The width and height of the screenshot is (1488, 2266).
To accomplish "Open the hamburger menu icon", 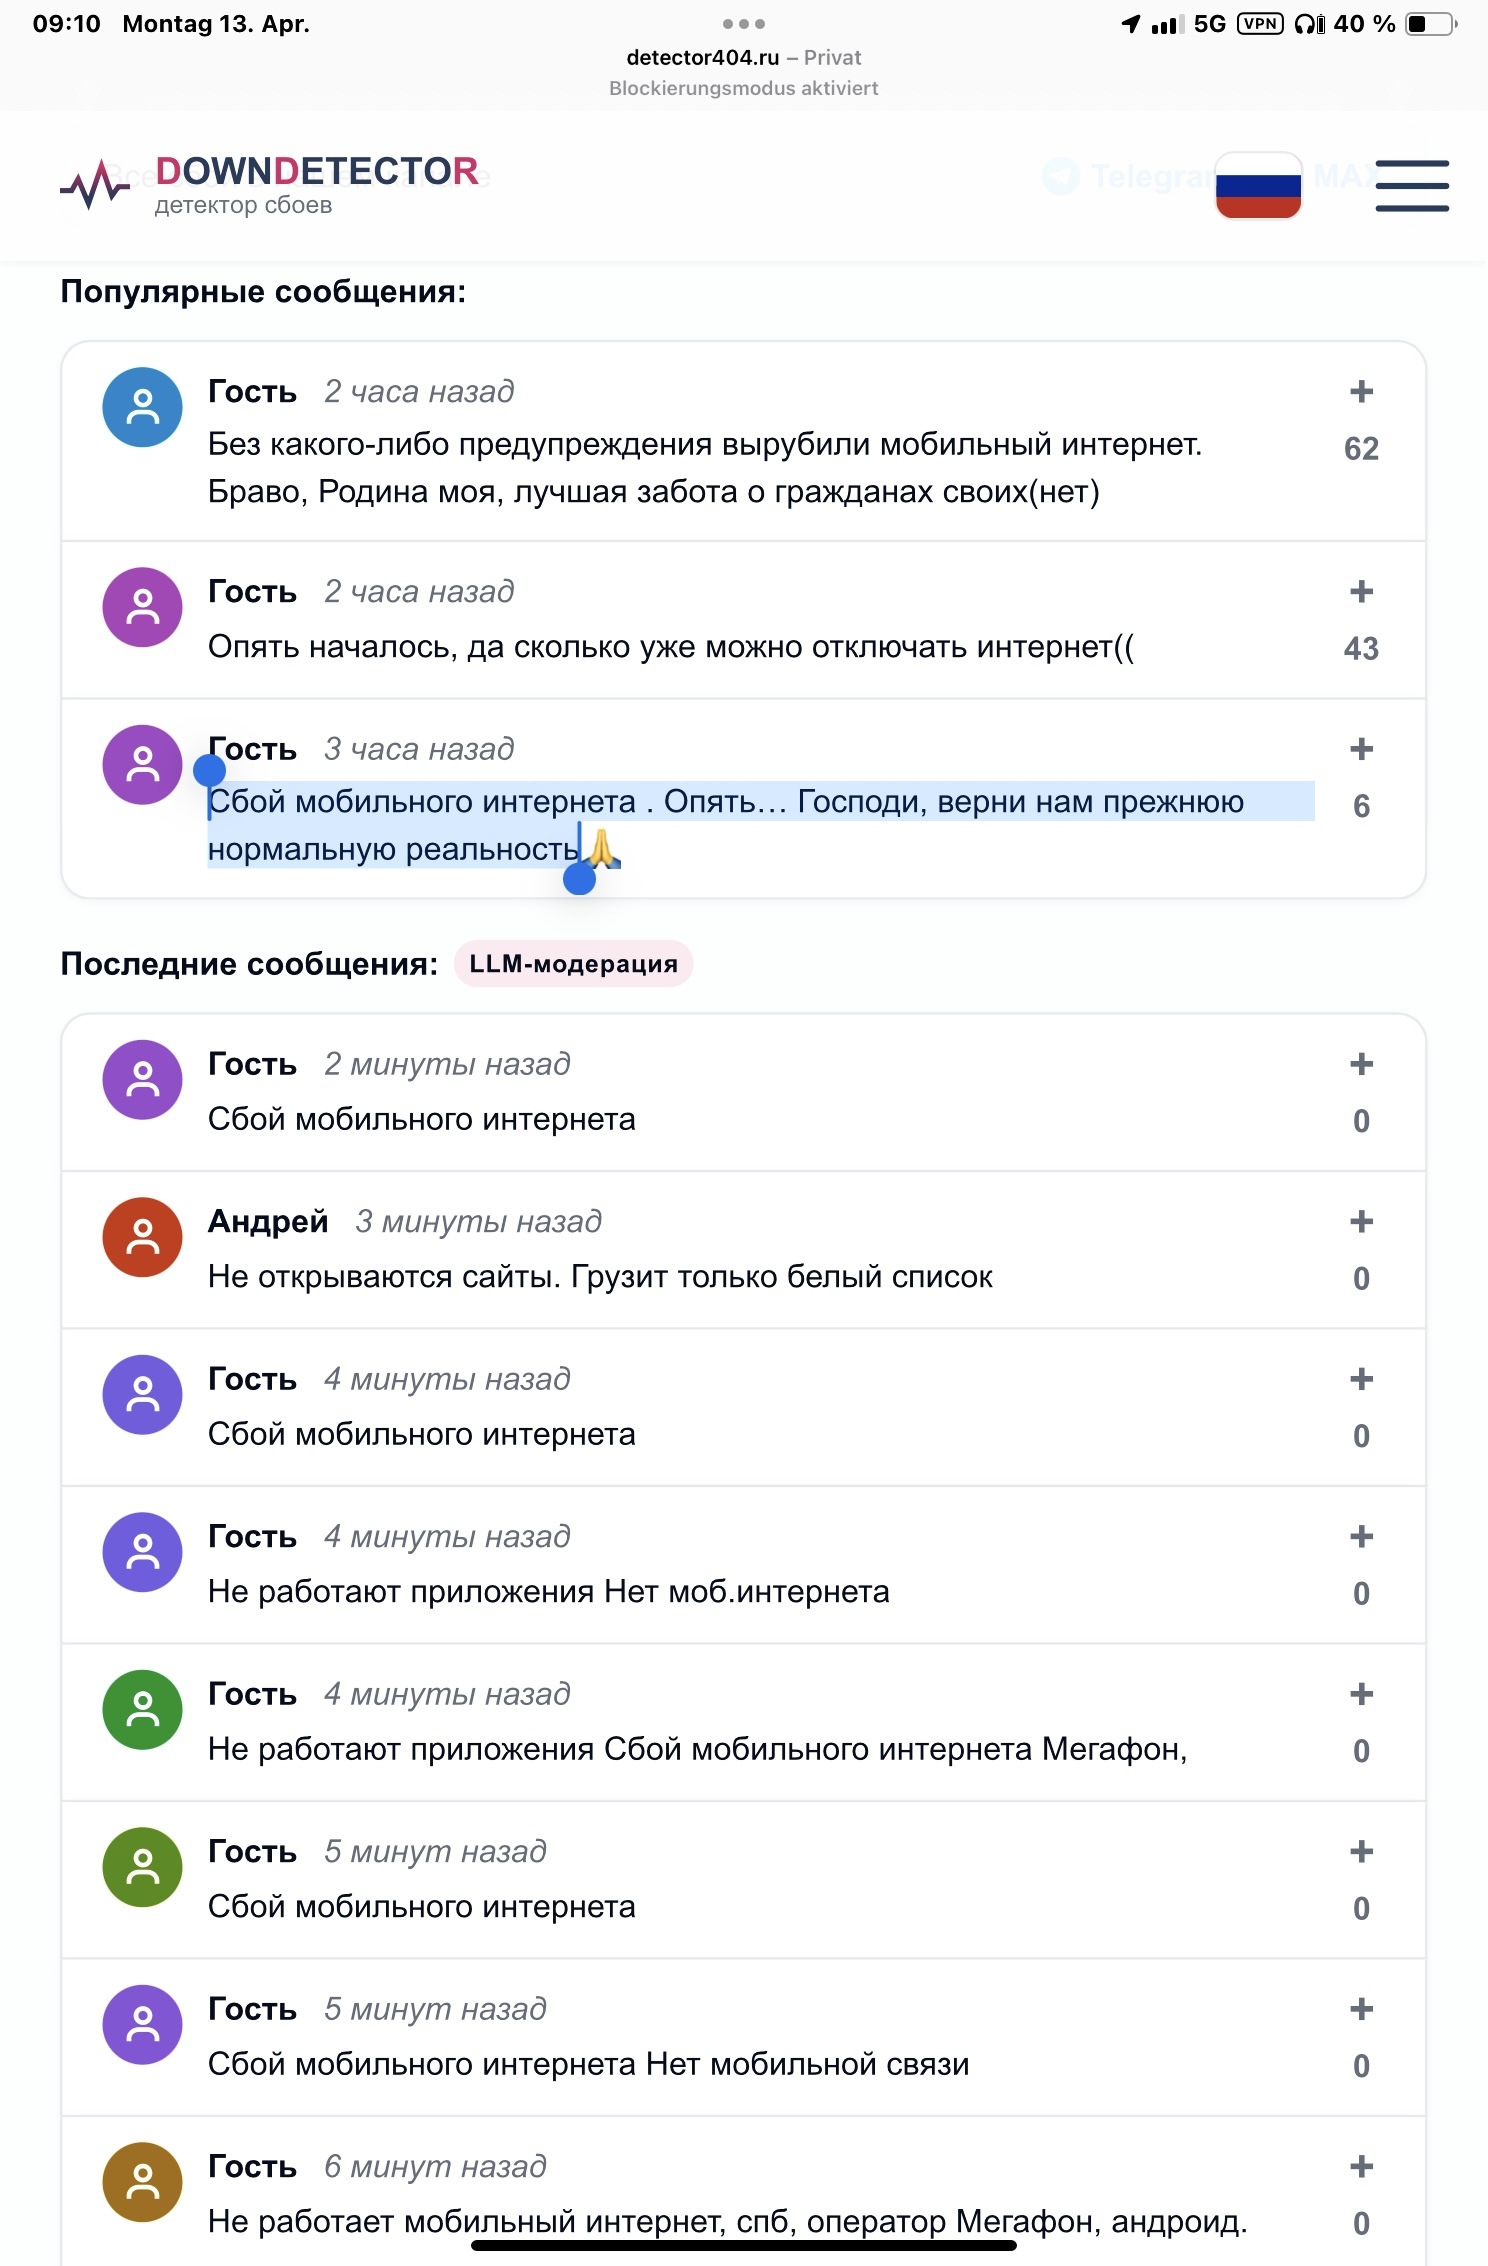I will 1411,186.
